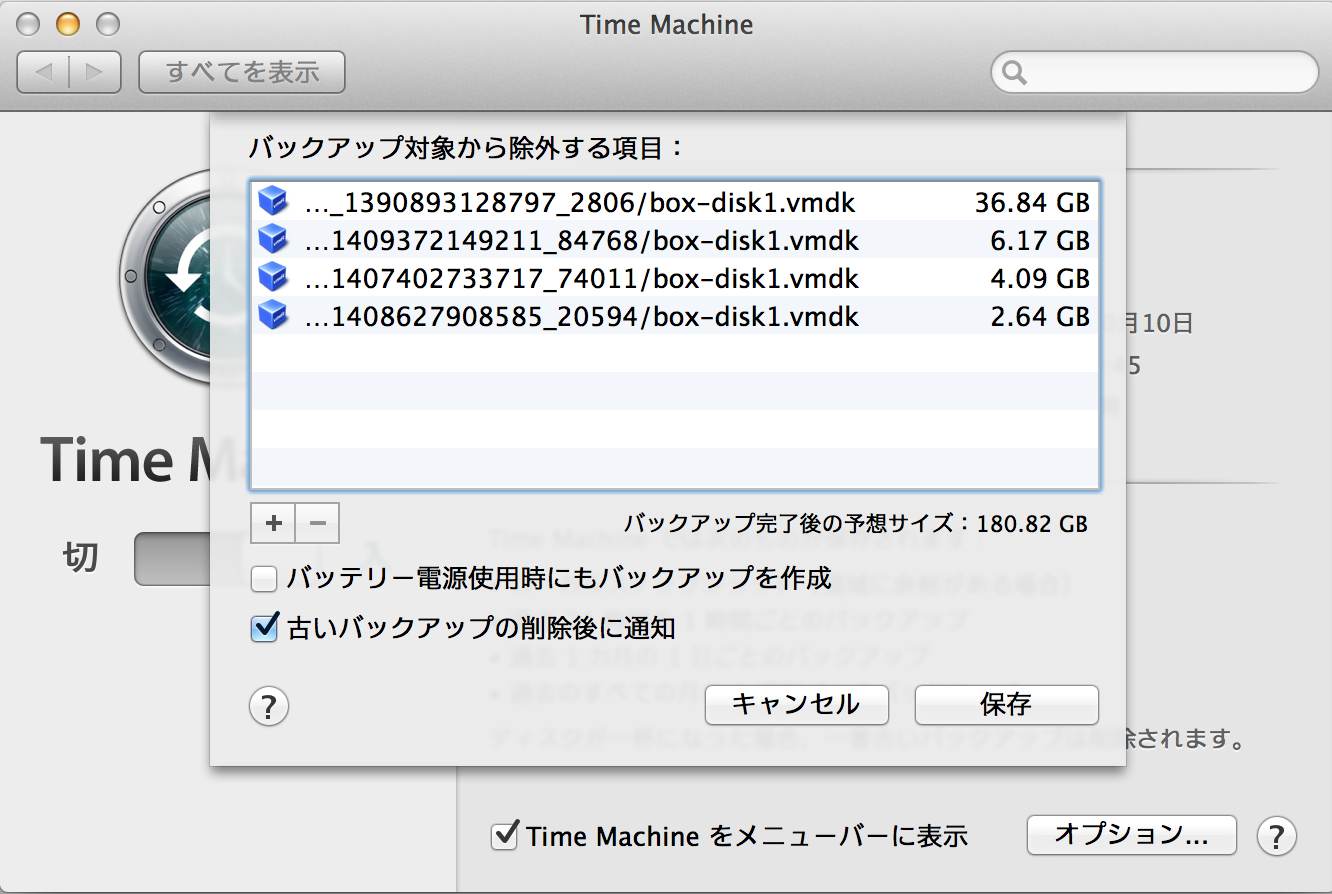Click the キャンセル button

(x=796, y=705)
